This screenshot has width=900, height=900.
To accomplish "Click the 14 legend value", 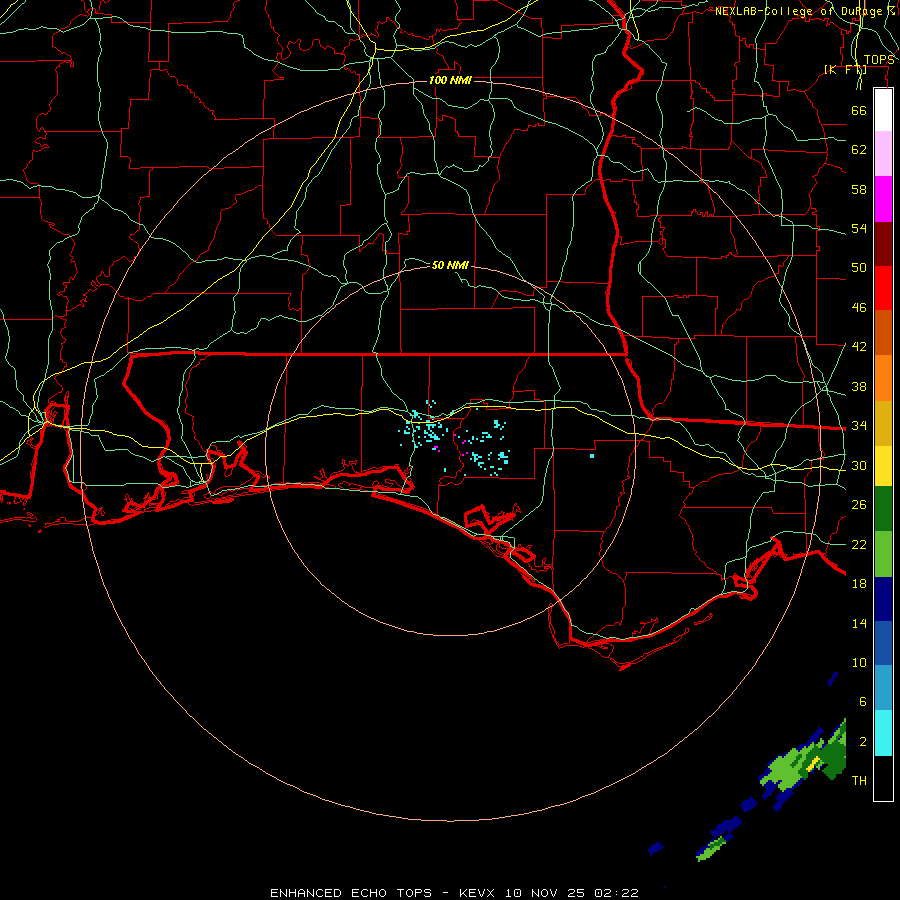I will 859,623.
